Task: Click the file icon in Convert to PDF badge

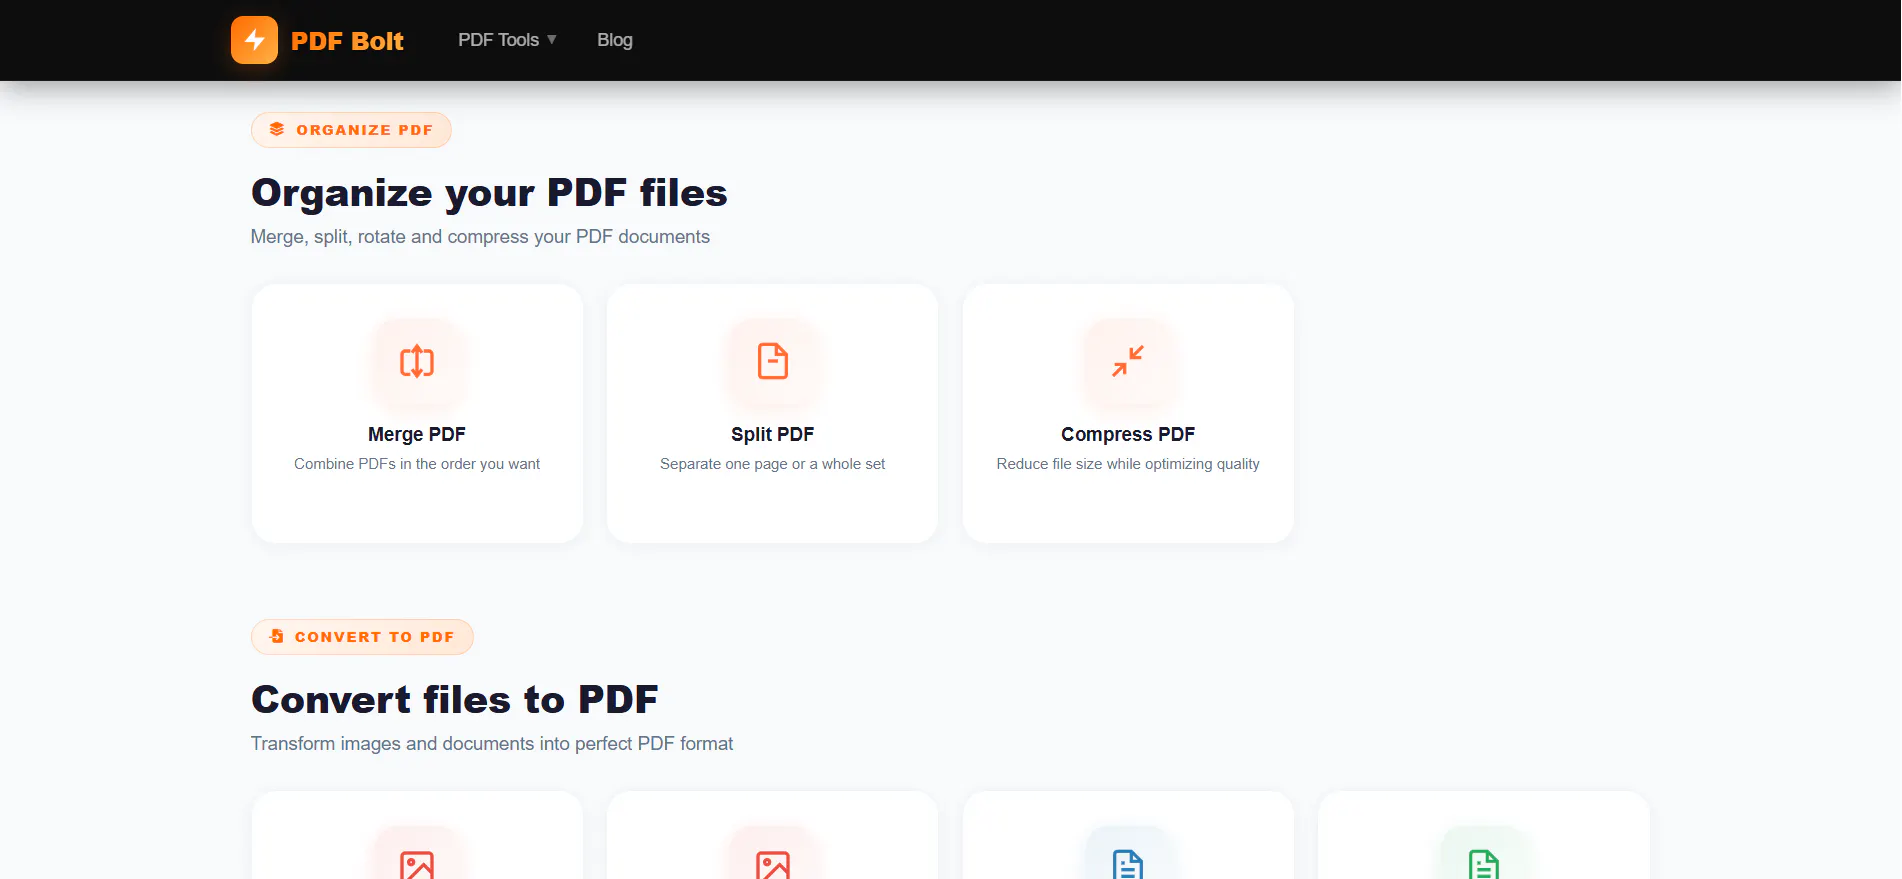Action: [x=277, y=636]
